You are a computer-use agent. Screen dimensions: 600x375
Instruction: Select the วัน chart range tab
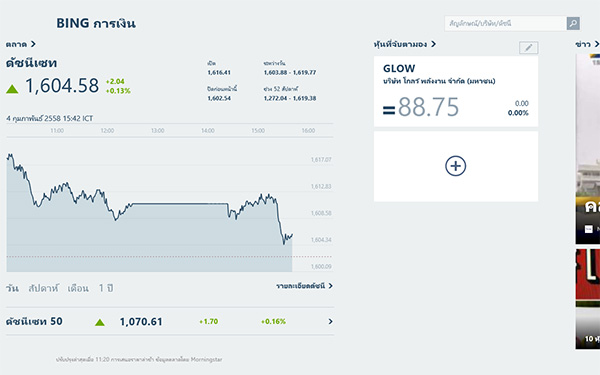(x=12, y=288)
